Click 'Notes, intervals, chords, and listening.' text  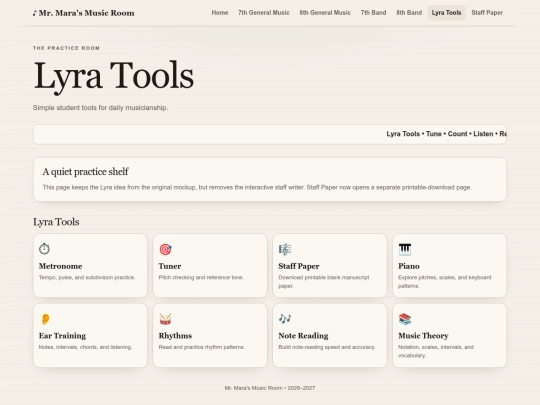tap(85, 347)
